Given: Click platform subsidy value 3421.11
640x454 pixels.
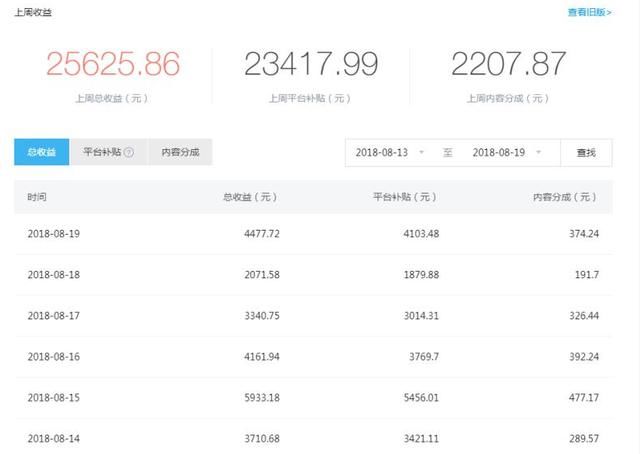Looking at the screenshot, I should point(421,438).
